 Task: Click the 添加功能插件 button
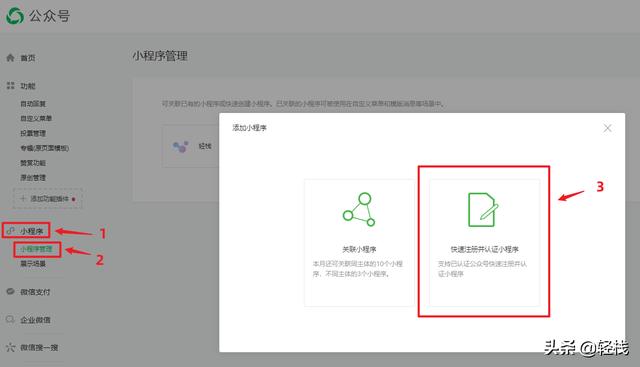[48, 199]
